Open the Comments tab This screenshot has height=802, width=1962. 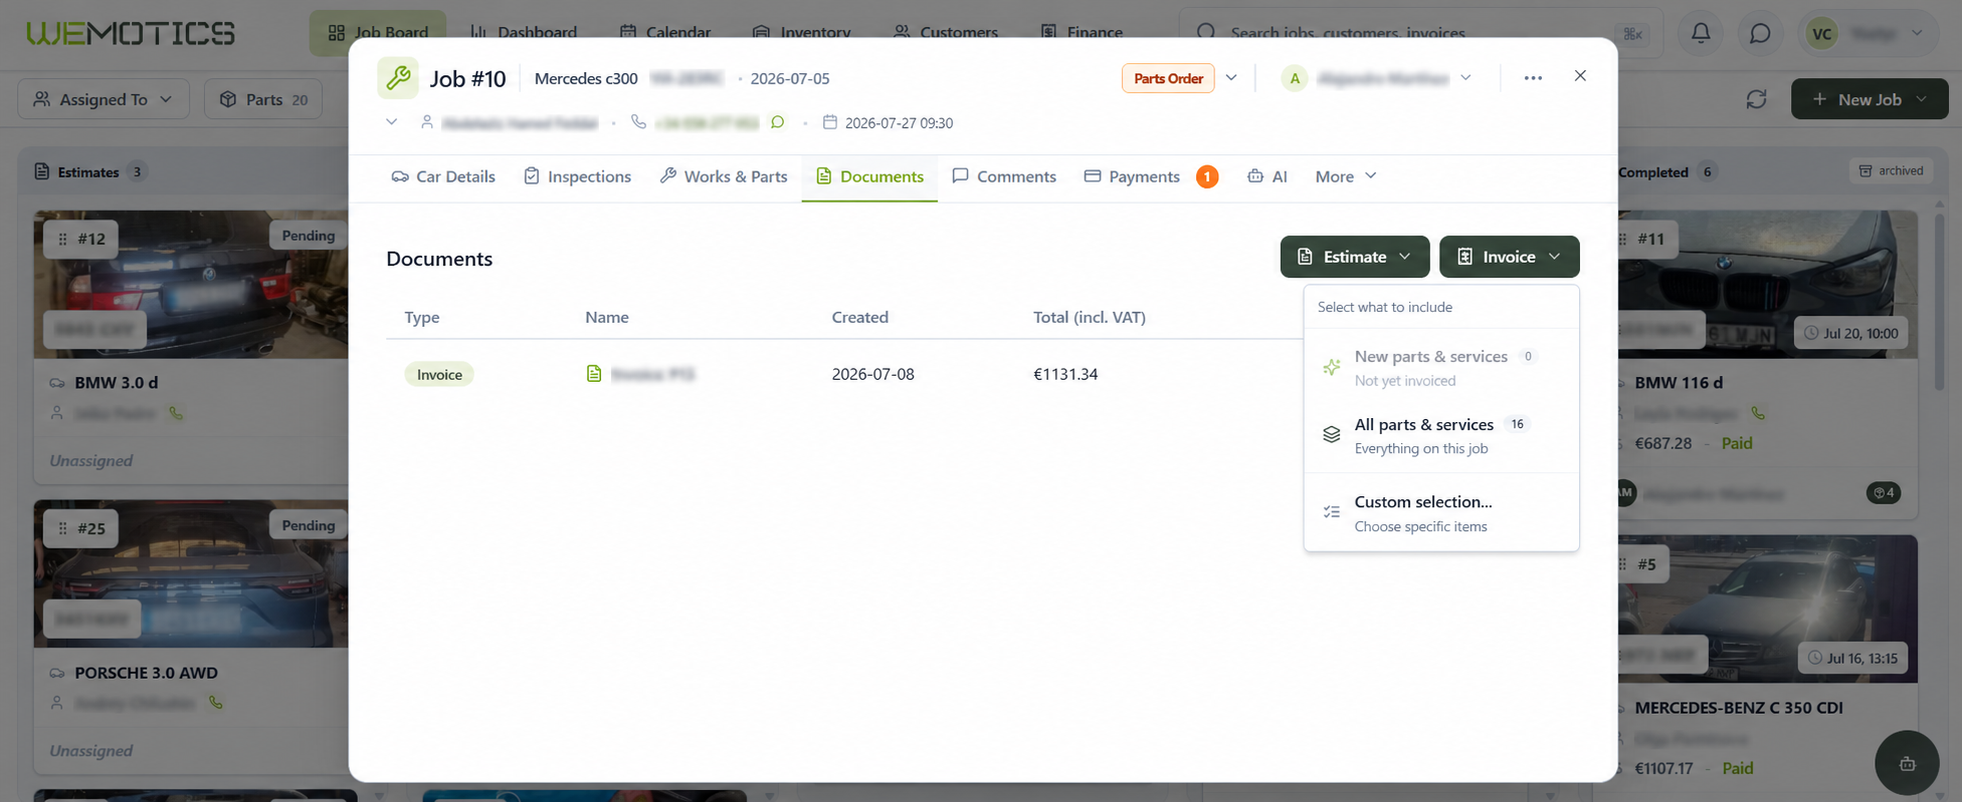[x=1004, y=176]
